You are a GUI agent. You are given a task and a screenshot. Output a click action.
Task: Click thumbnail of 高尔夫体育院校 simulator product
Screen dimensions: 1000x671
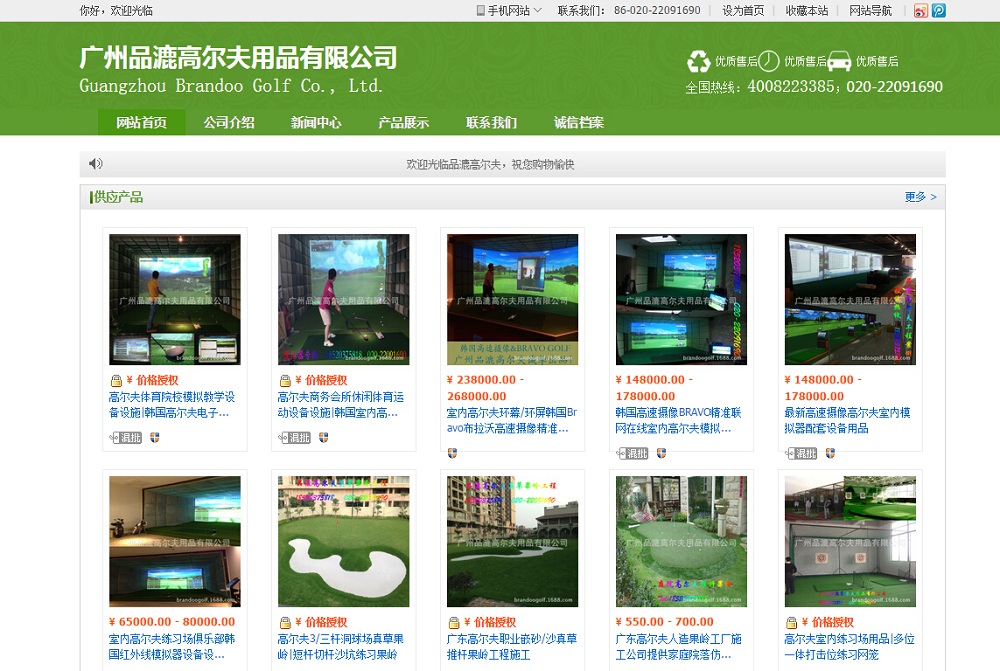pos(175,299)
